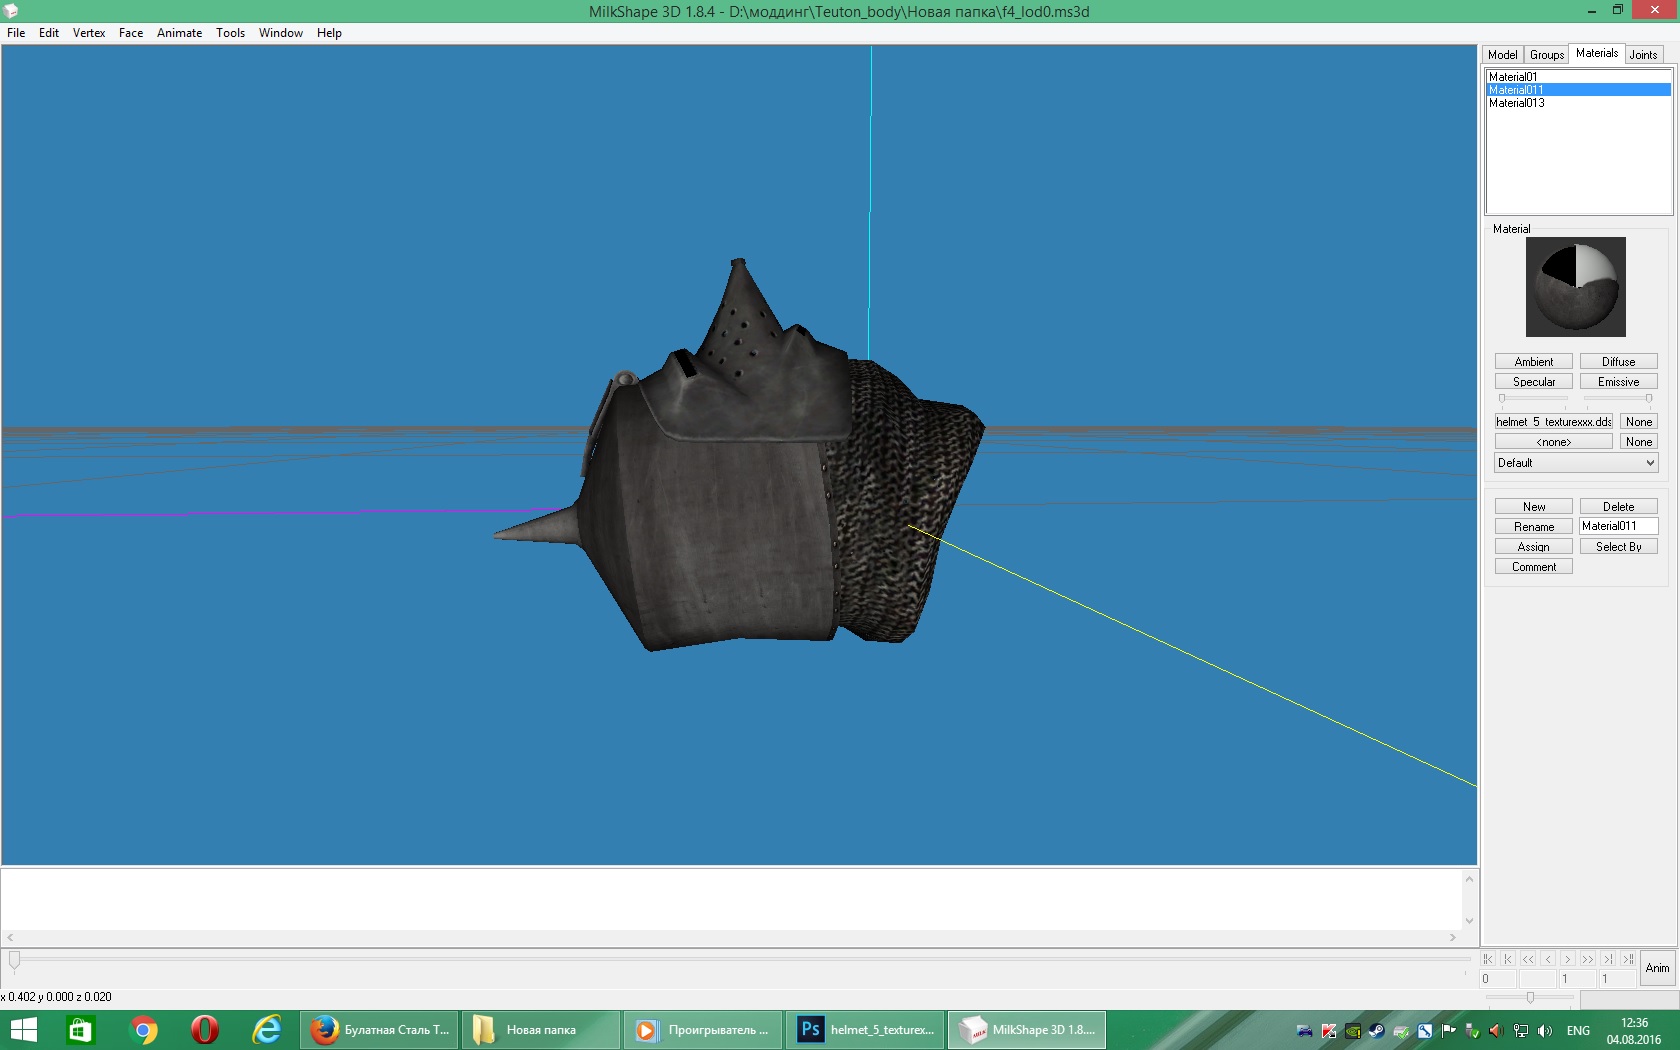Set Ambient color button
The width and height of the screenshot is (1680, 1050).
[x=1534, y=362]
